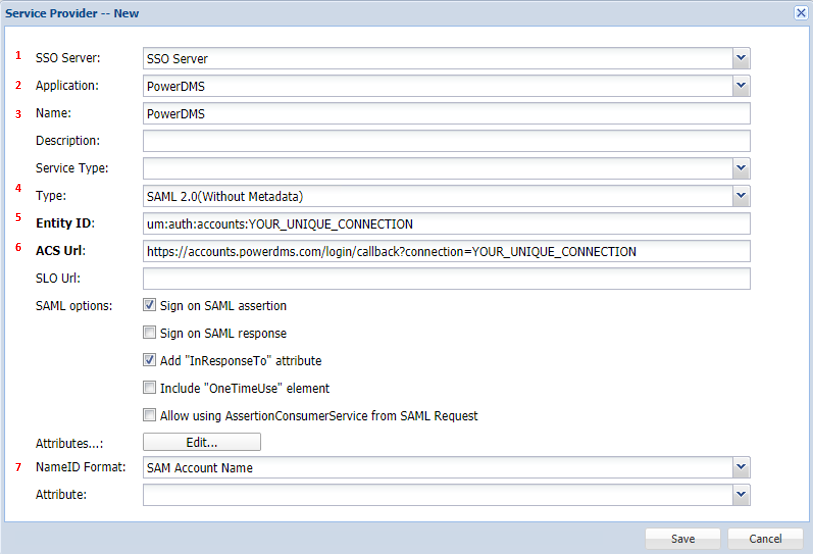The height and width of the screenshot is (556, 815).
Task: Open the Attribute dropdown at bottom
Action: (741, 494)
